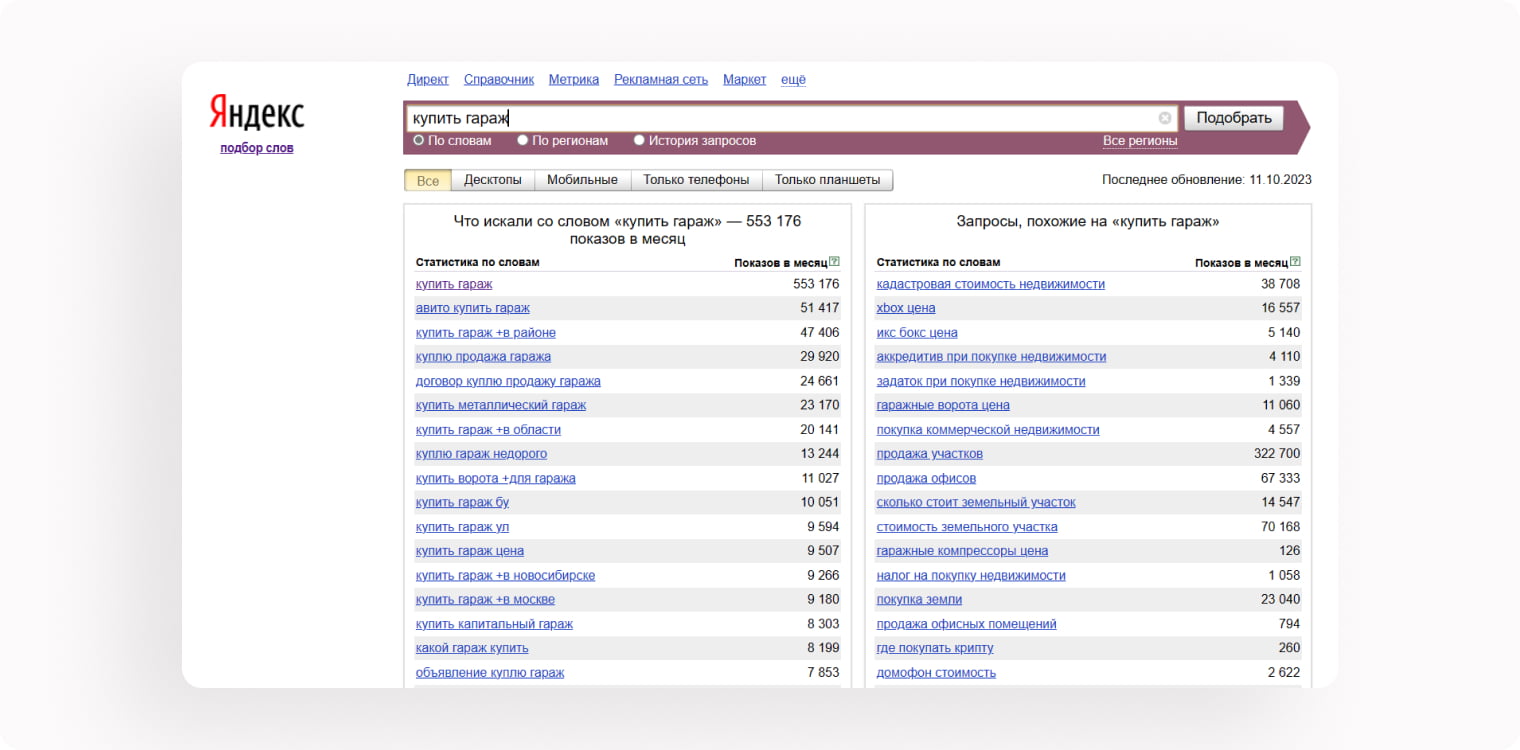Image resolution: width=1520 pixels, height=750 pixels.
Task: Select the 'По словам' radio button
Action: [419, 141]
